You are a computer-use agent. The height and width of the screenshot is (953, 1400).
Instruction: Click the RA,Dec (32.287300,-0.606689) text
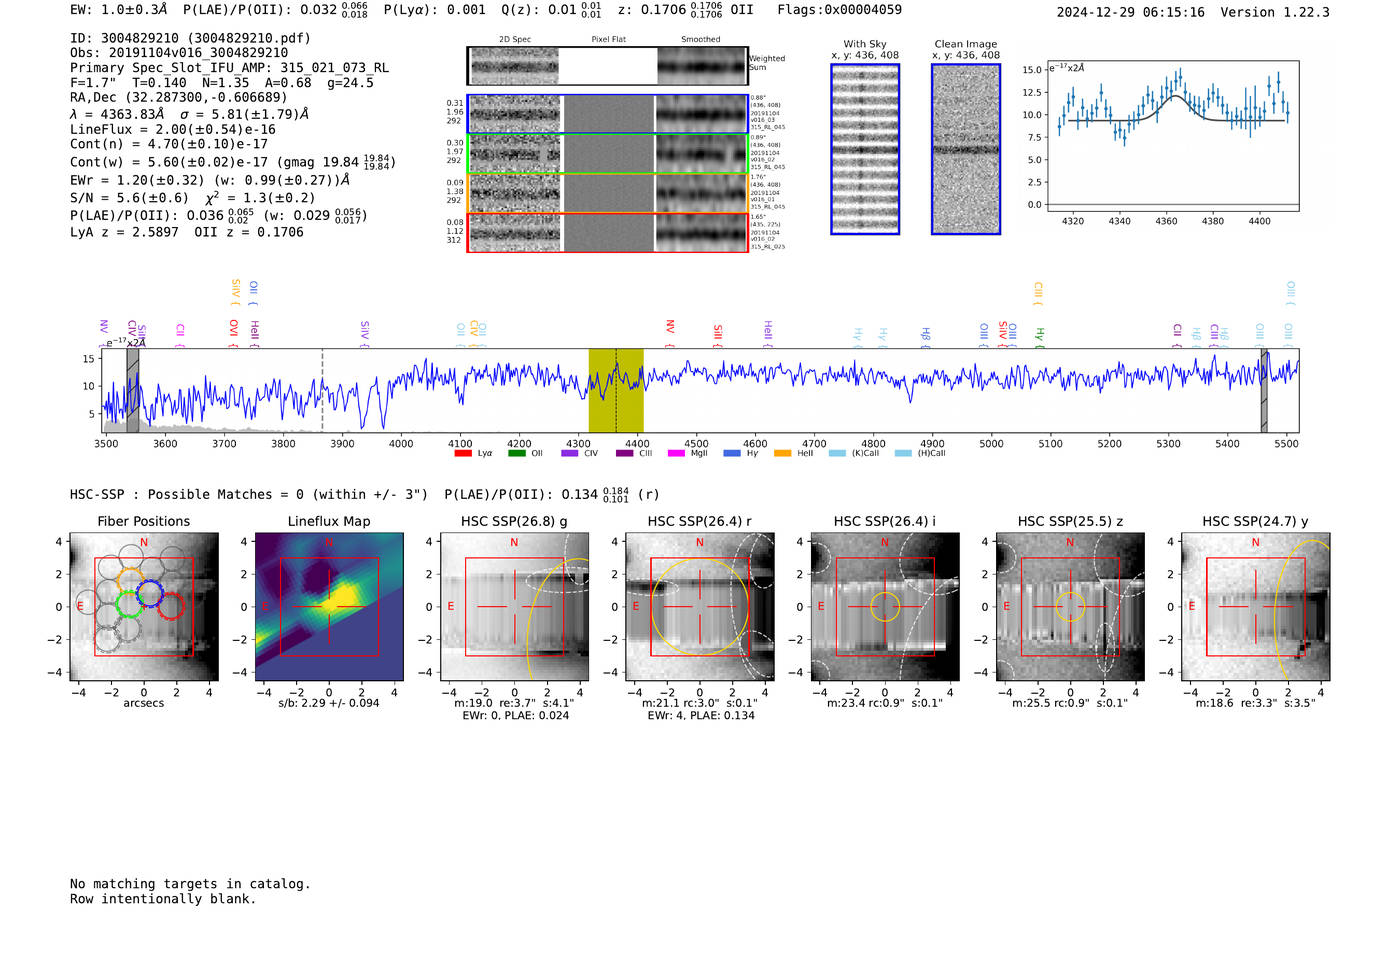click(x=178, y=97)
